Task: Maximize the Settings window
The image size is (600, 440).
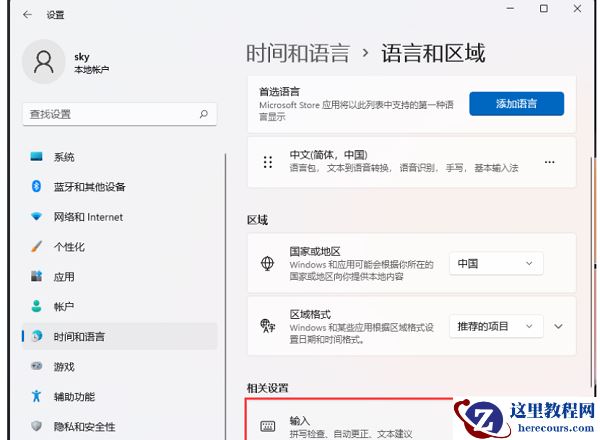Action: [x=544, y=8]
